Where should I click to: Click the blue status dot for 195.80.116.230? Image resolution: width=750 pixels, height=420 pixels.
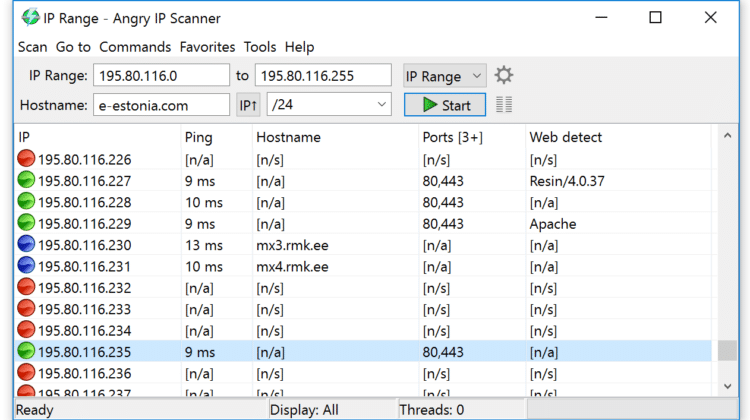click(26, 244)
